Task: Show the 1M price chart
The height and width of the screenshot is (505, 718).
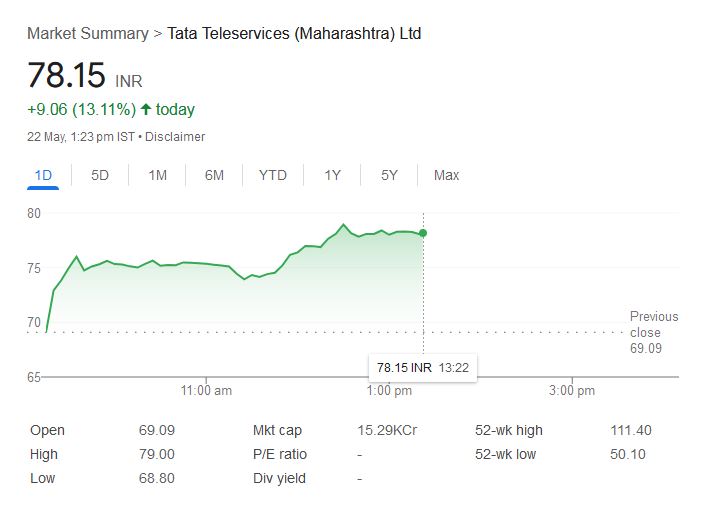Action: click(x=157, y=175)
